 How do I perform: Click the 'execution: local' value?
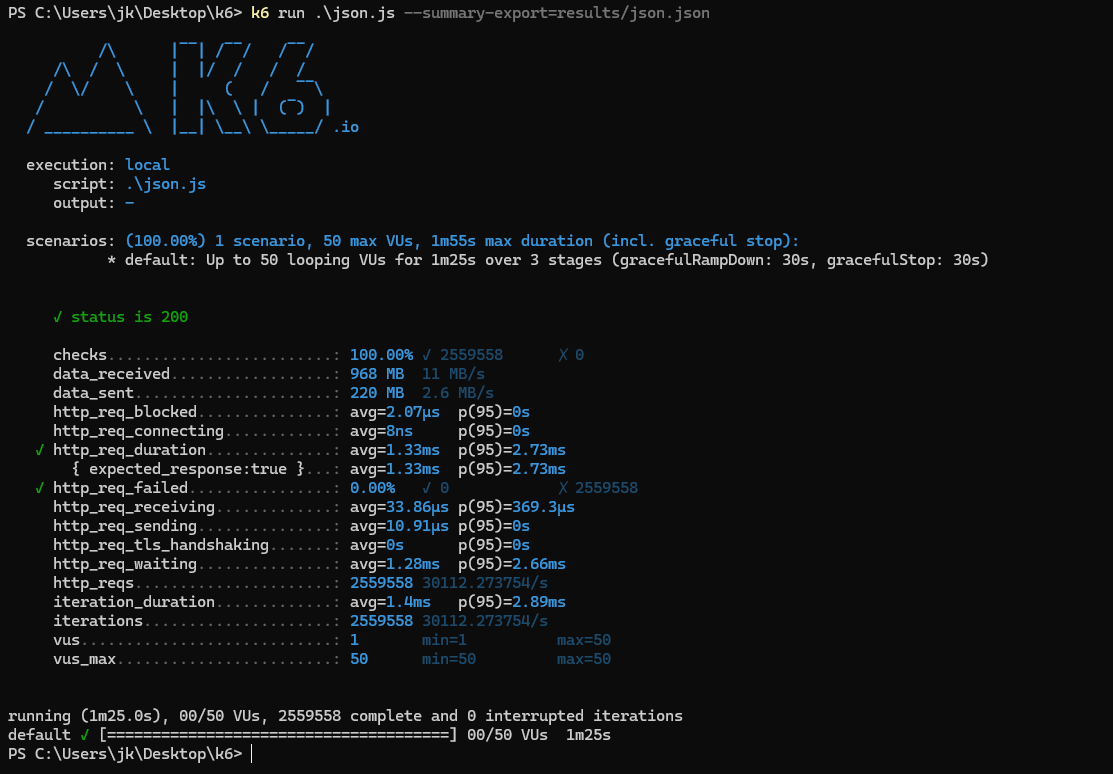147,164
